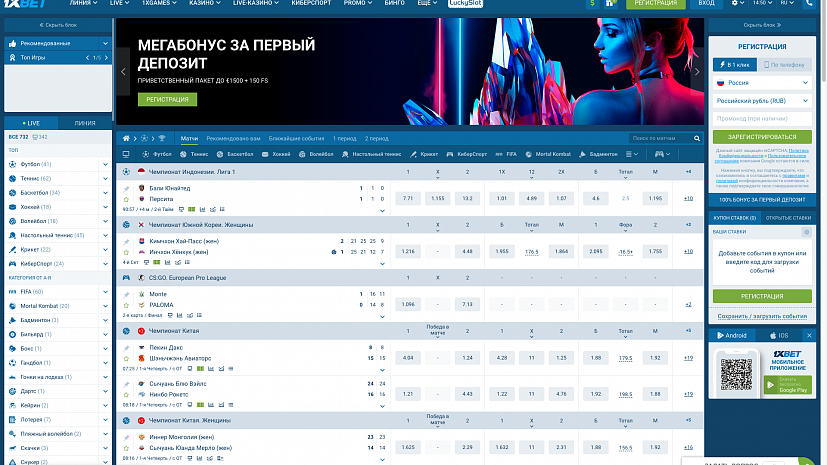Open bet slip settings gear icon

click(x=805, y=231)
